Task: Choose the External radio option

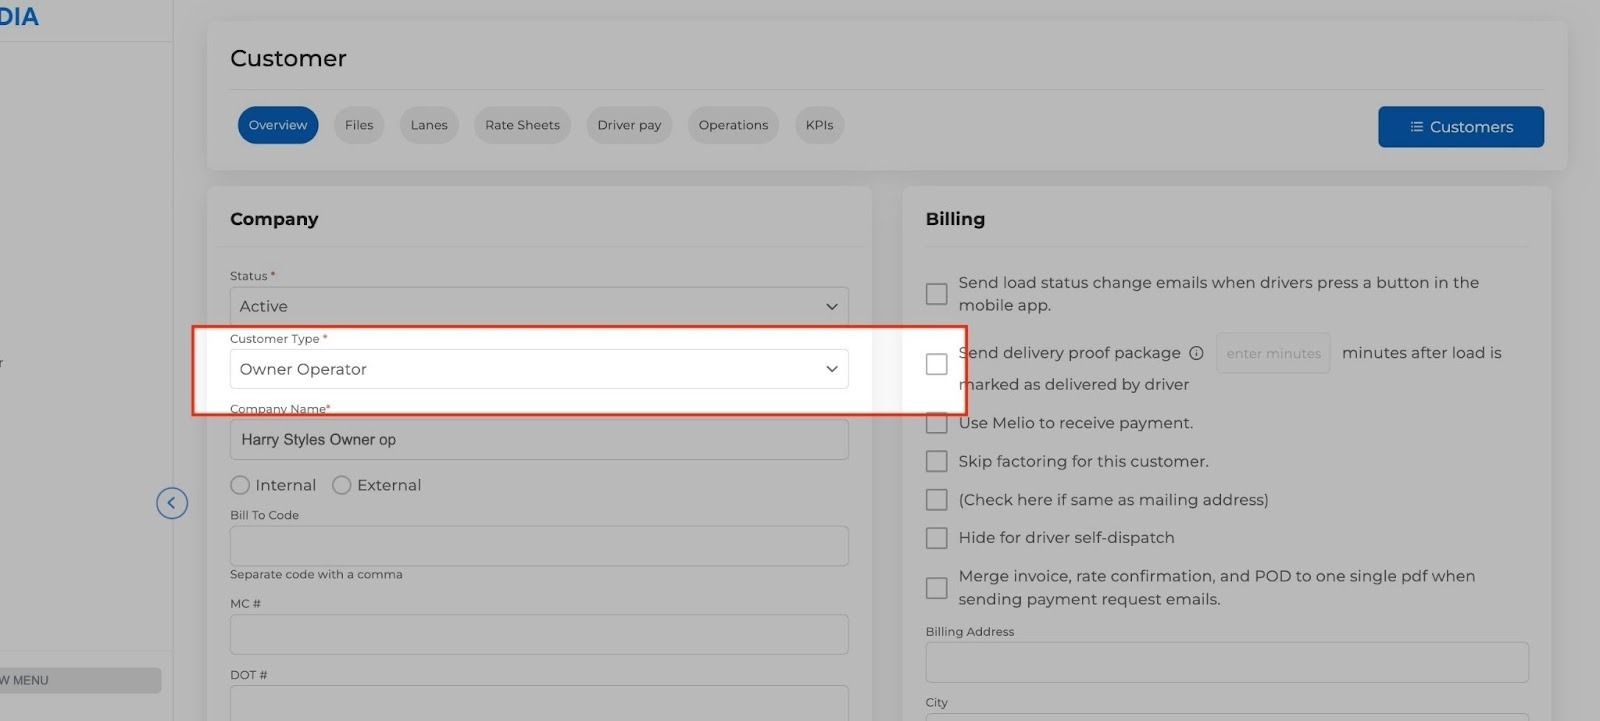Action: coord(342,485)
